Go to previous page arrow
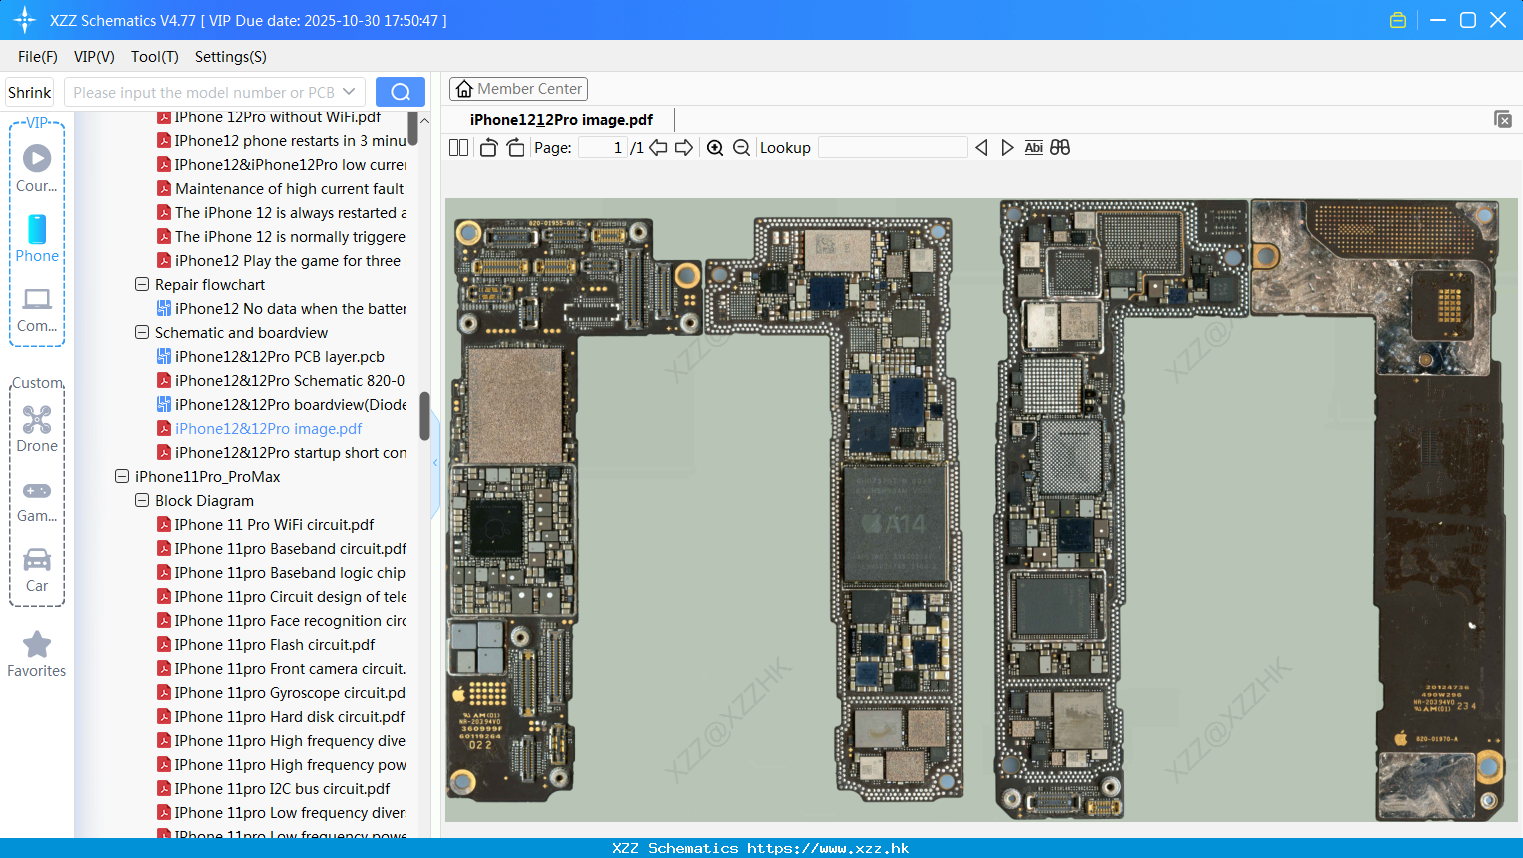 pos(658,148)
